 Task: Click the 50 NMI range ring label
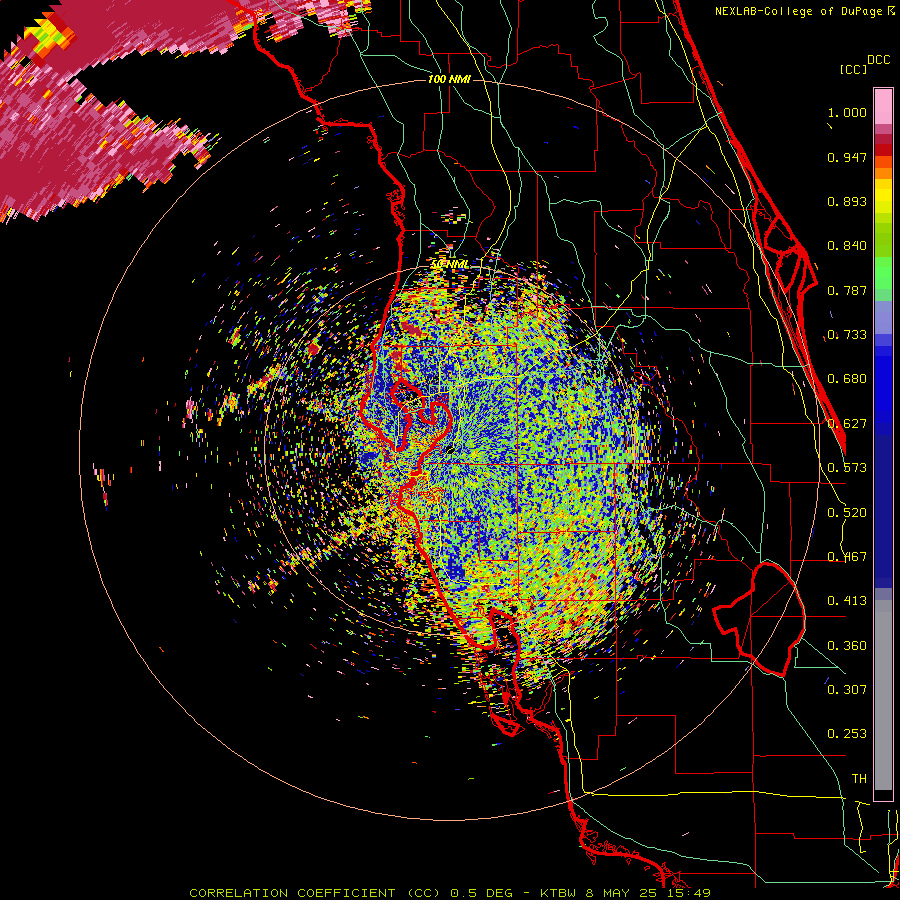tap(450, 264)
